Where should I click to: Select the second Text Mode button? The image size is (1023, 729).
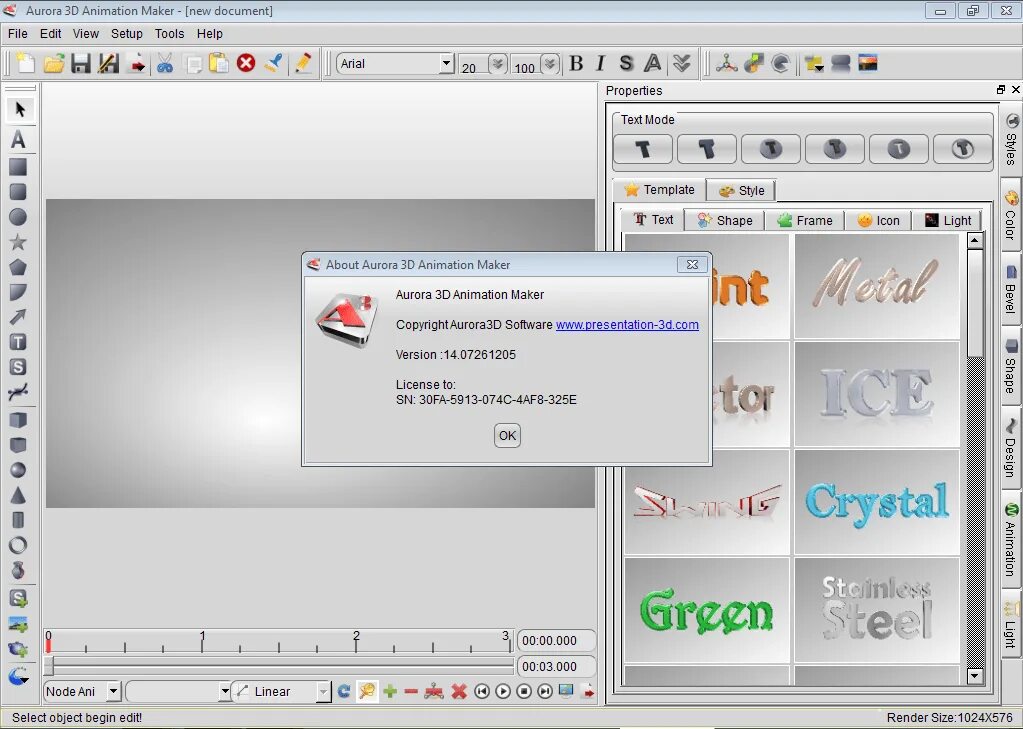pos(707,149)
